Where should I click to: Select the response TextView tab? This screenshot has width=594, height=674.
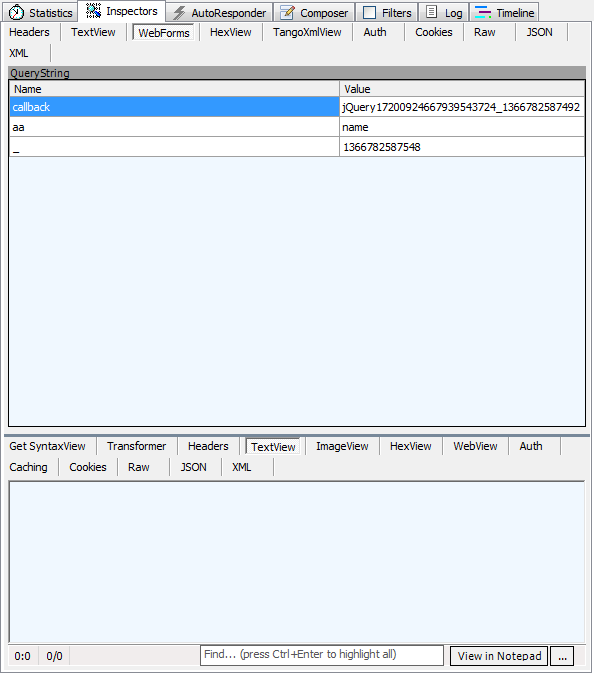click(273, 447)
